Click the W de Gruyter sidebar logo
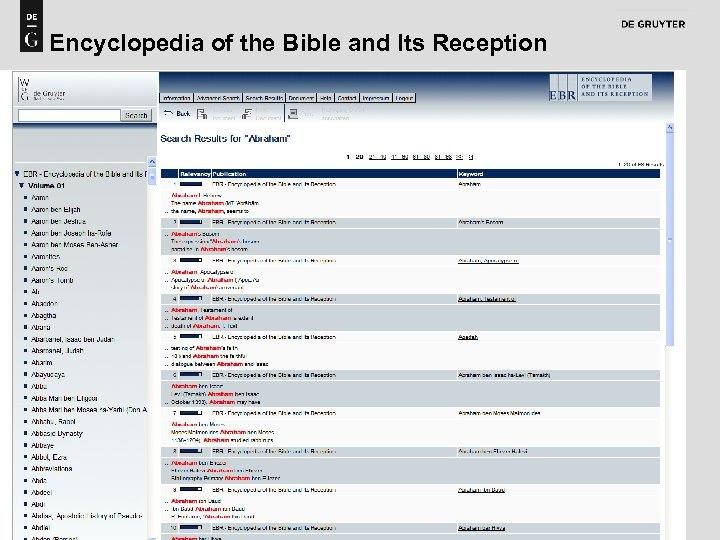 (x=42, y=89)
